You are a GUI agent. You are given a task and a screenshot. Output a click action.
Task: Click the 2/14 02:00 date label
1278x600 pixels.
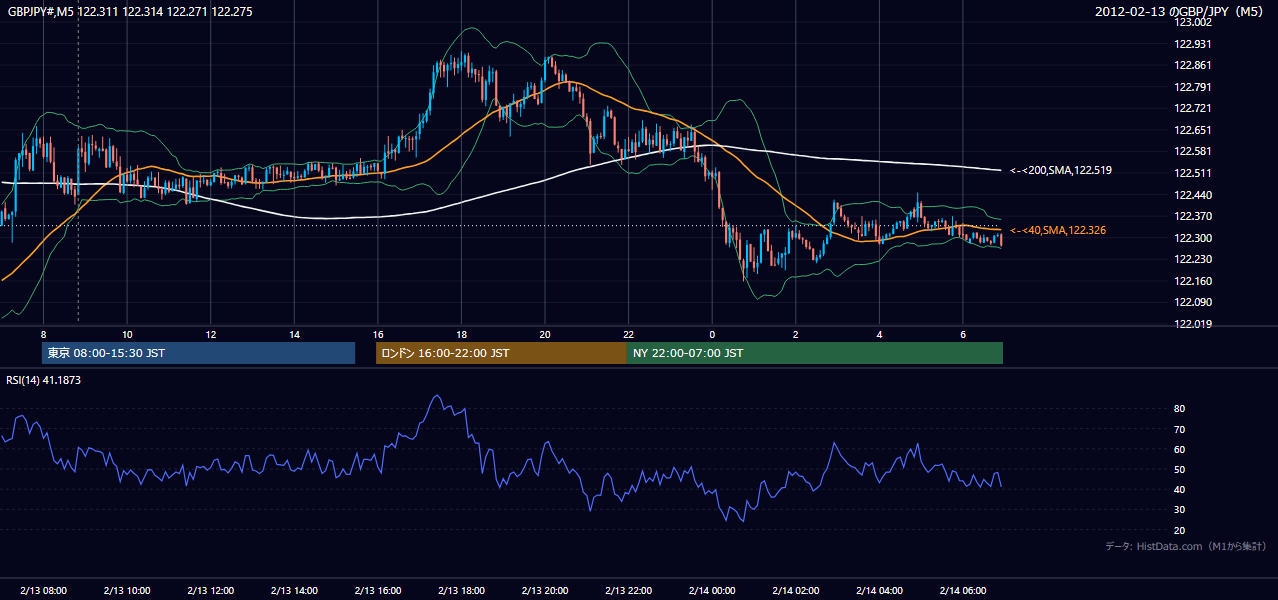[796, 590]
